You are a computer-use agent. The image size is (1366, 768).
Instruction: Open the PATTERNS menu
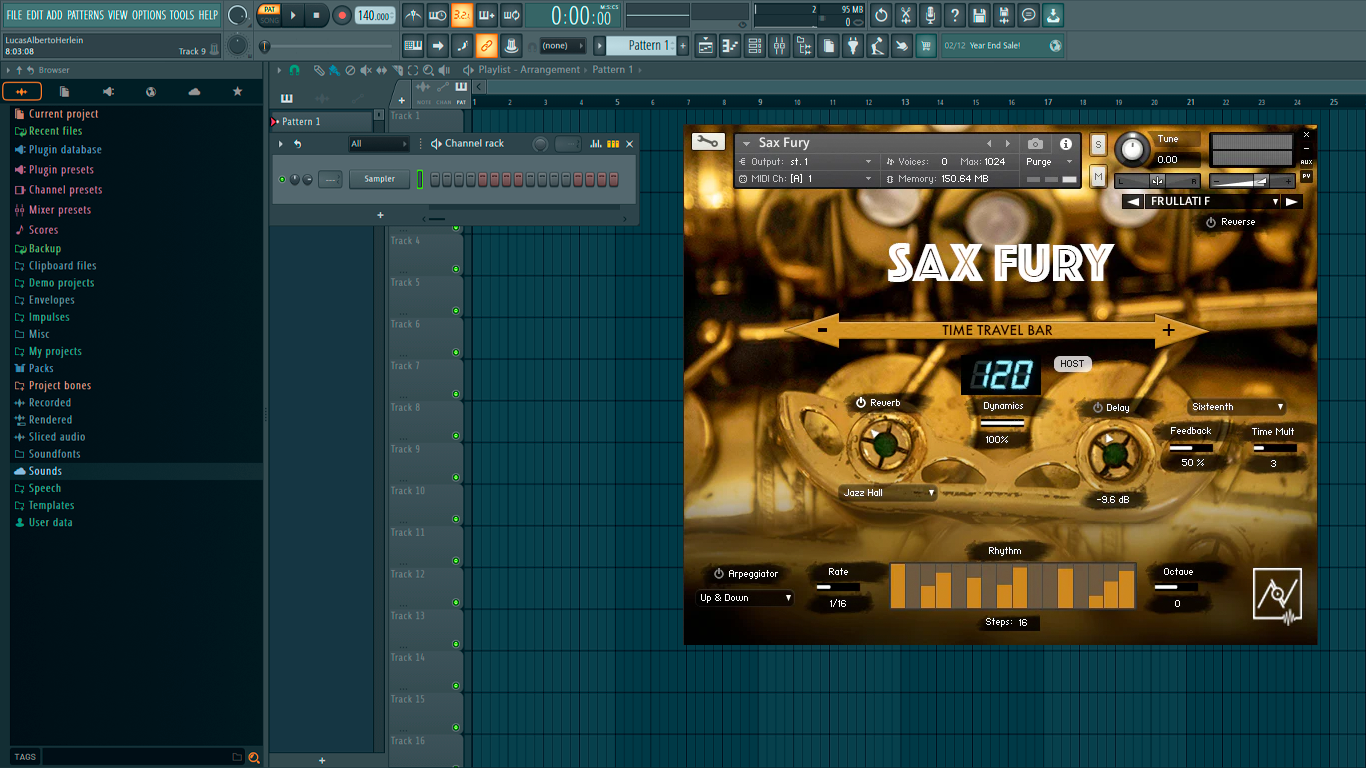point(85,15)
